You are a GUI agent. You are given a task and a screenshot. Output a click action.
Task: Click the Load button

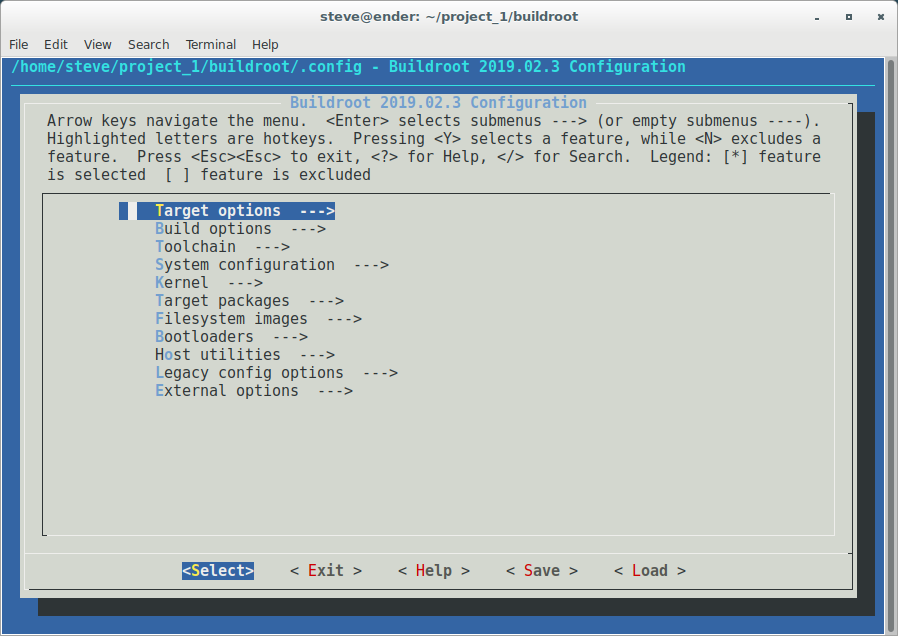tap(649, 570)
